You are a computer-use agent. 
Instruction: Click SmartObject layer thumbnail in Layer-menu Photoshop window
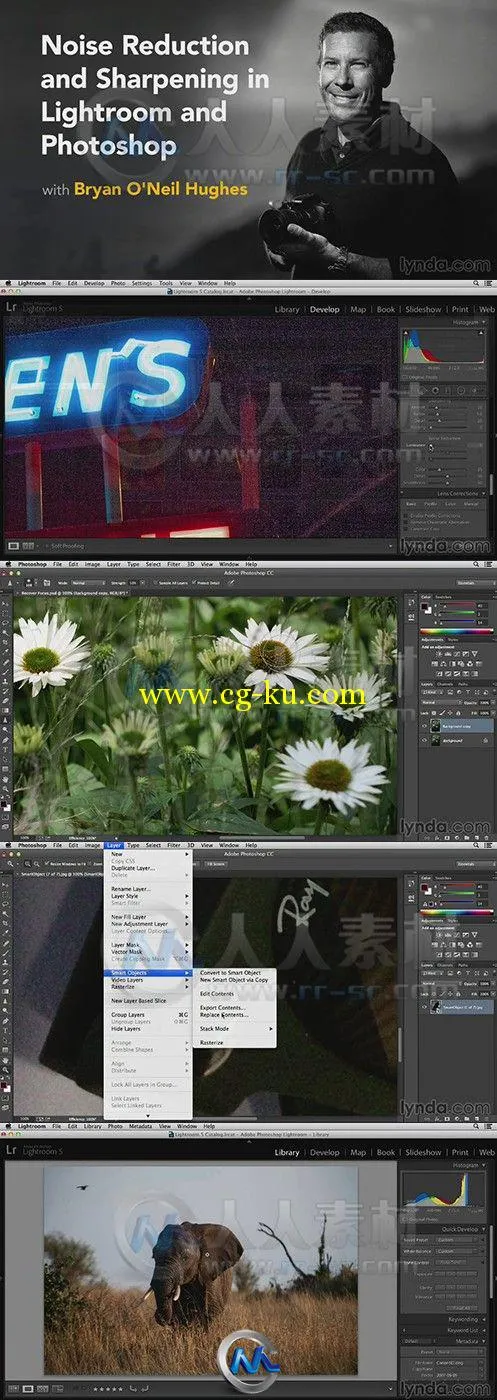(436, 1007)
